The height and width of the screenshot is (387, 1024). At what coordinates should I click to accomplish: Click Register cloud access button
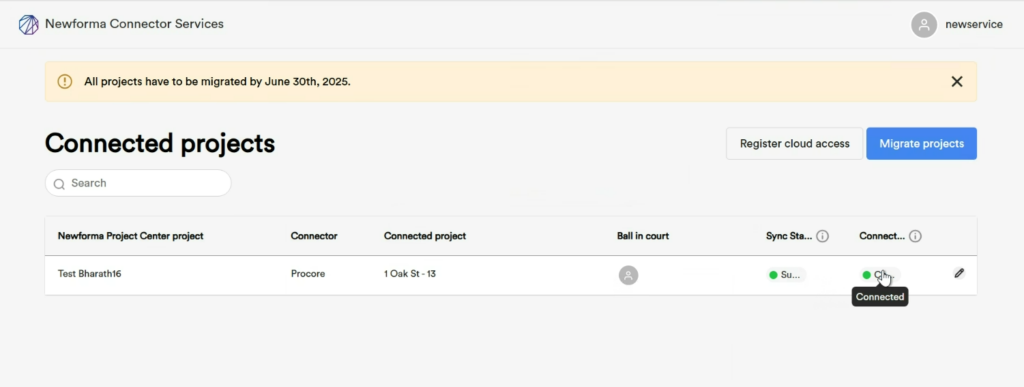point(795,144)
